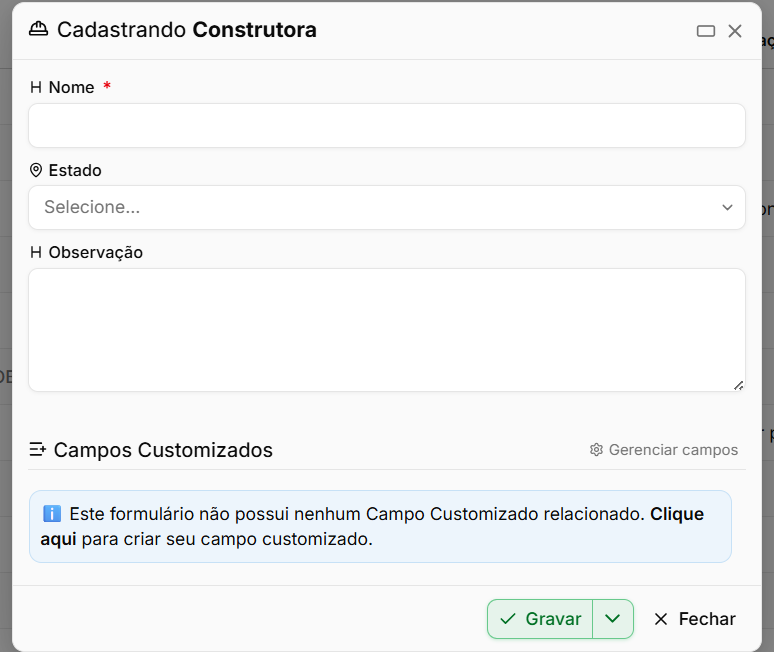Click inside the Observação text area
Screen dimensions: 774x652
pos(387,330)
